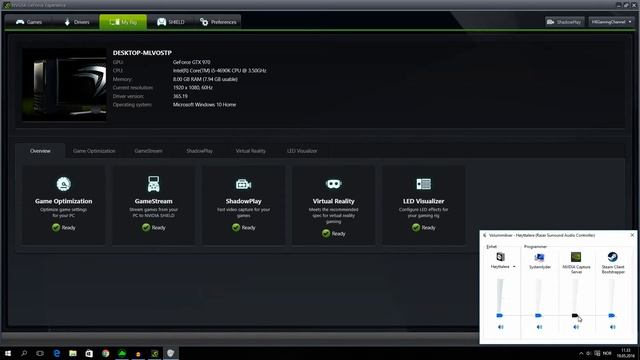Open Windows Store from taskbar
Image resolution: width=640 pixels, height=360 pixels.
coord(89,353)
